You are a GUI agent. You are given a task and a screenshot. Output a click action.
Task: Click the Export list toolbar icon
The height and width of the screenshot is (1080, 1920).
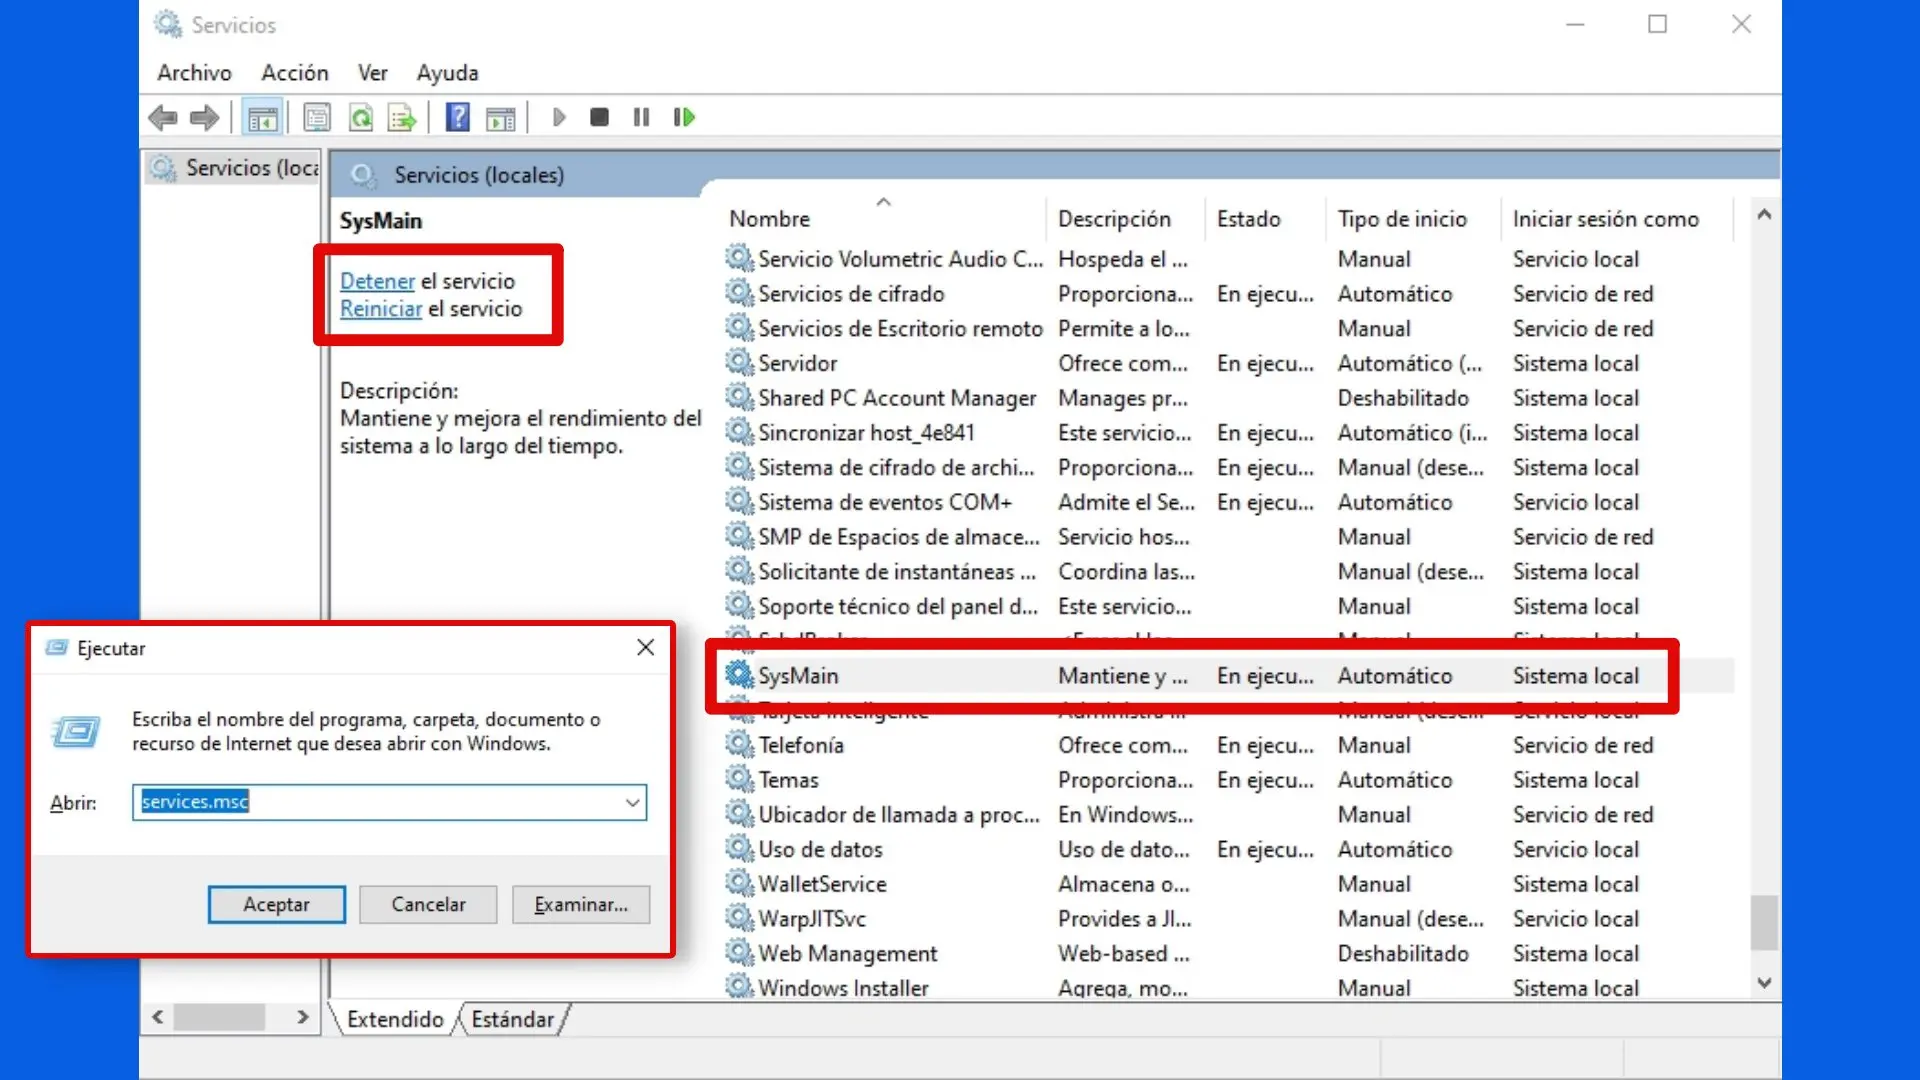pos(402,118)
